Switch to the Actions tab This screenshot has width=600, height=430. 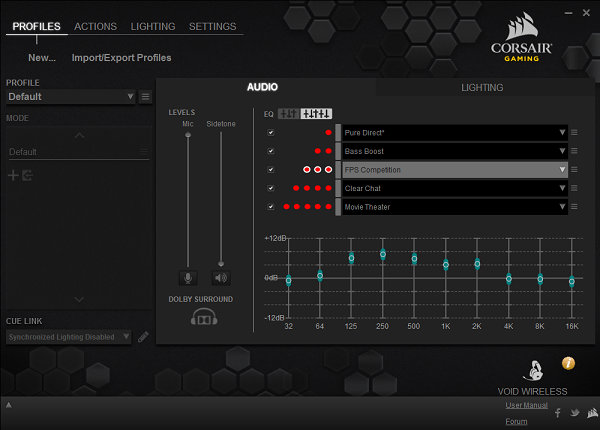(x=95, y=26)
